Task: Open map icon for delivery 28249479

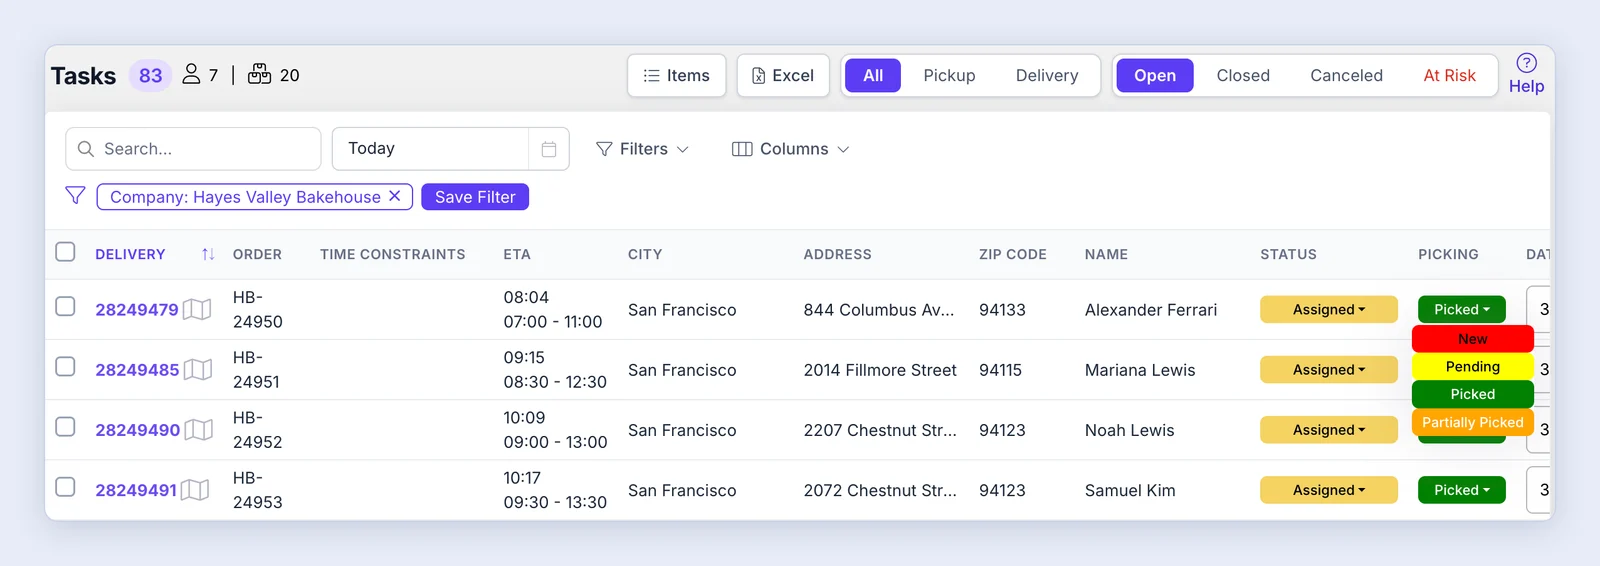Action: pos(197,310)
